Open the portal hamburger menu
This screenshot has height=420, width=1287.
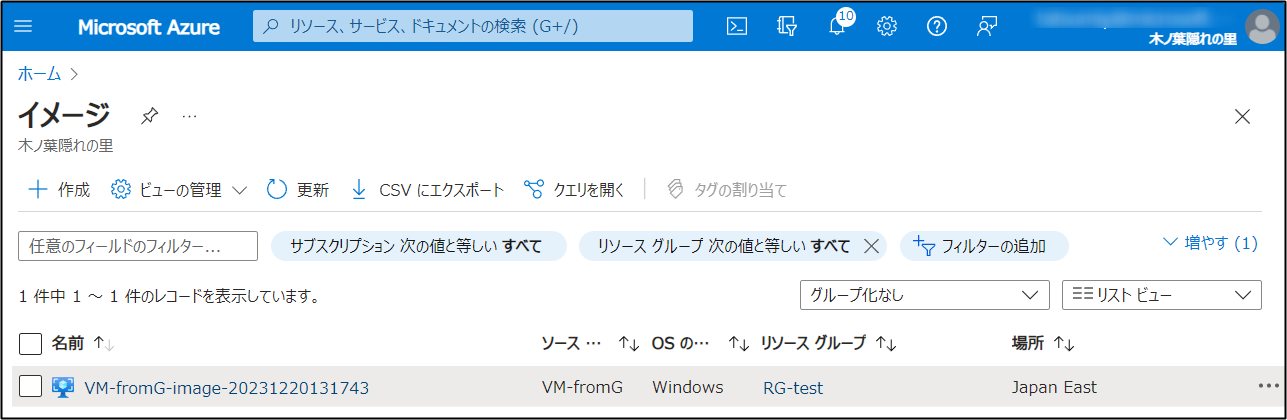pyautogui.click(x=23, y=27)
